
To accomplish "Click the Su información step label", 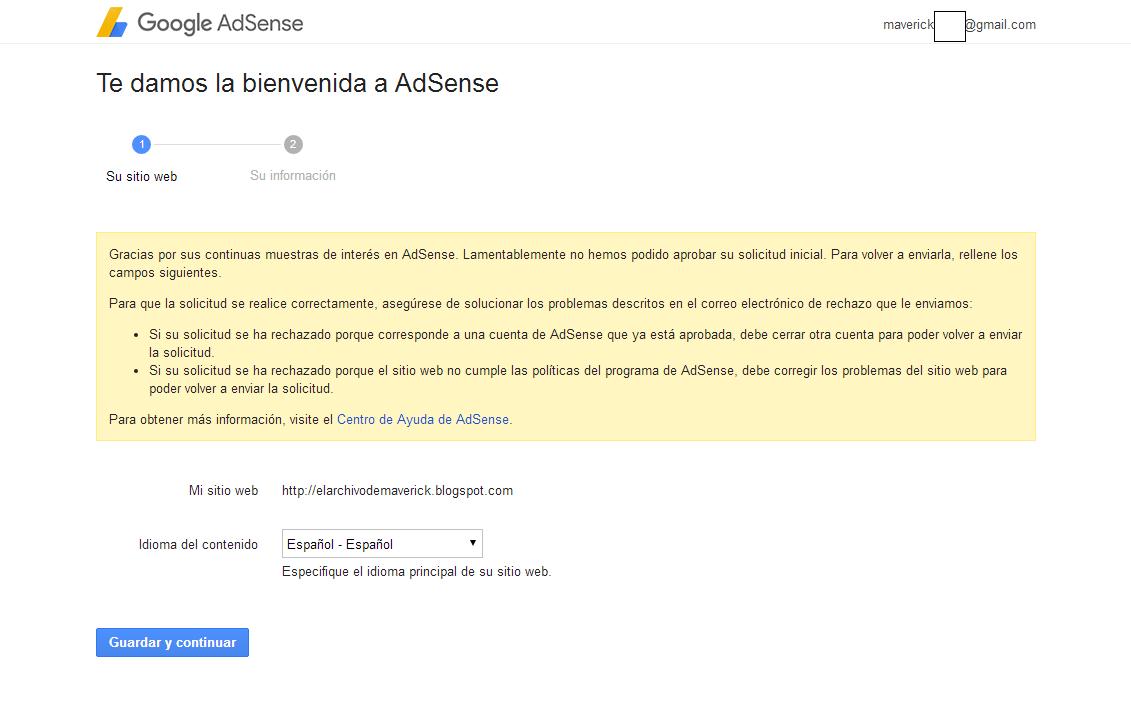I will pyautogui.click(x=293, y=175).
